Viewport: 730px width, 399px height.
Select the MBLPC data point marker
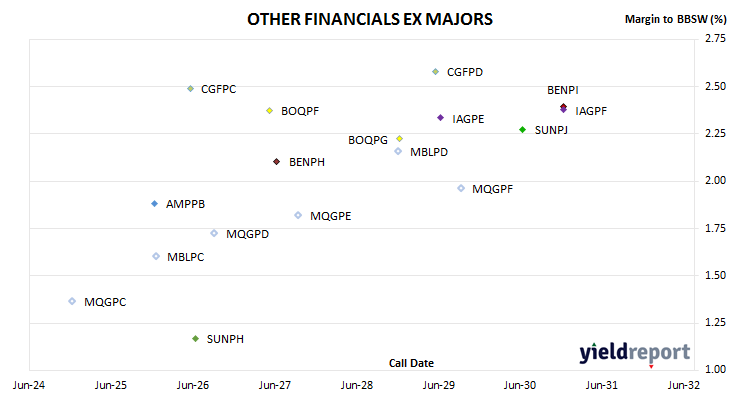click(156, 256)
